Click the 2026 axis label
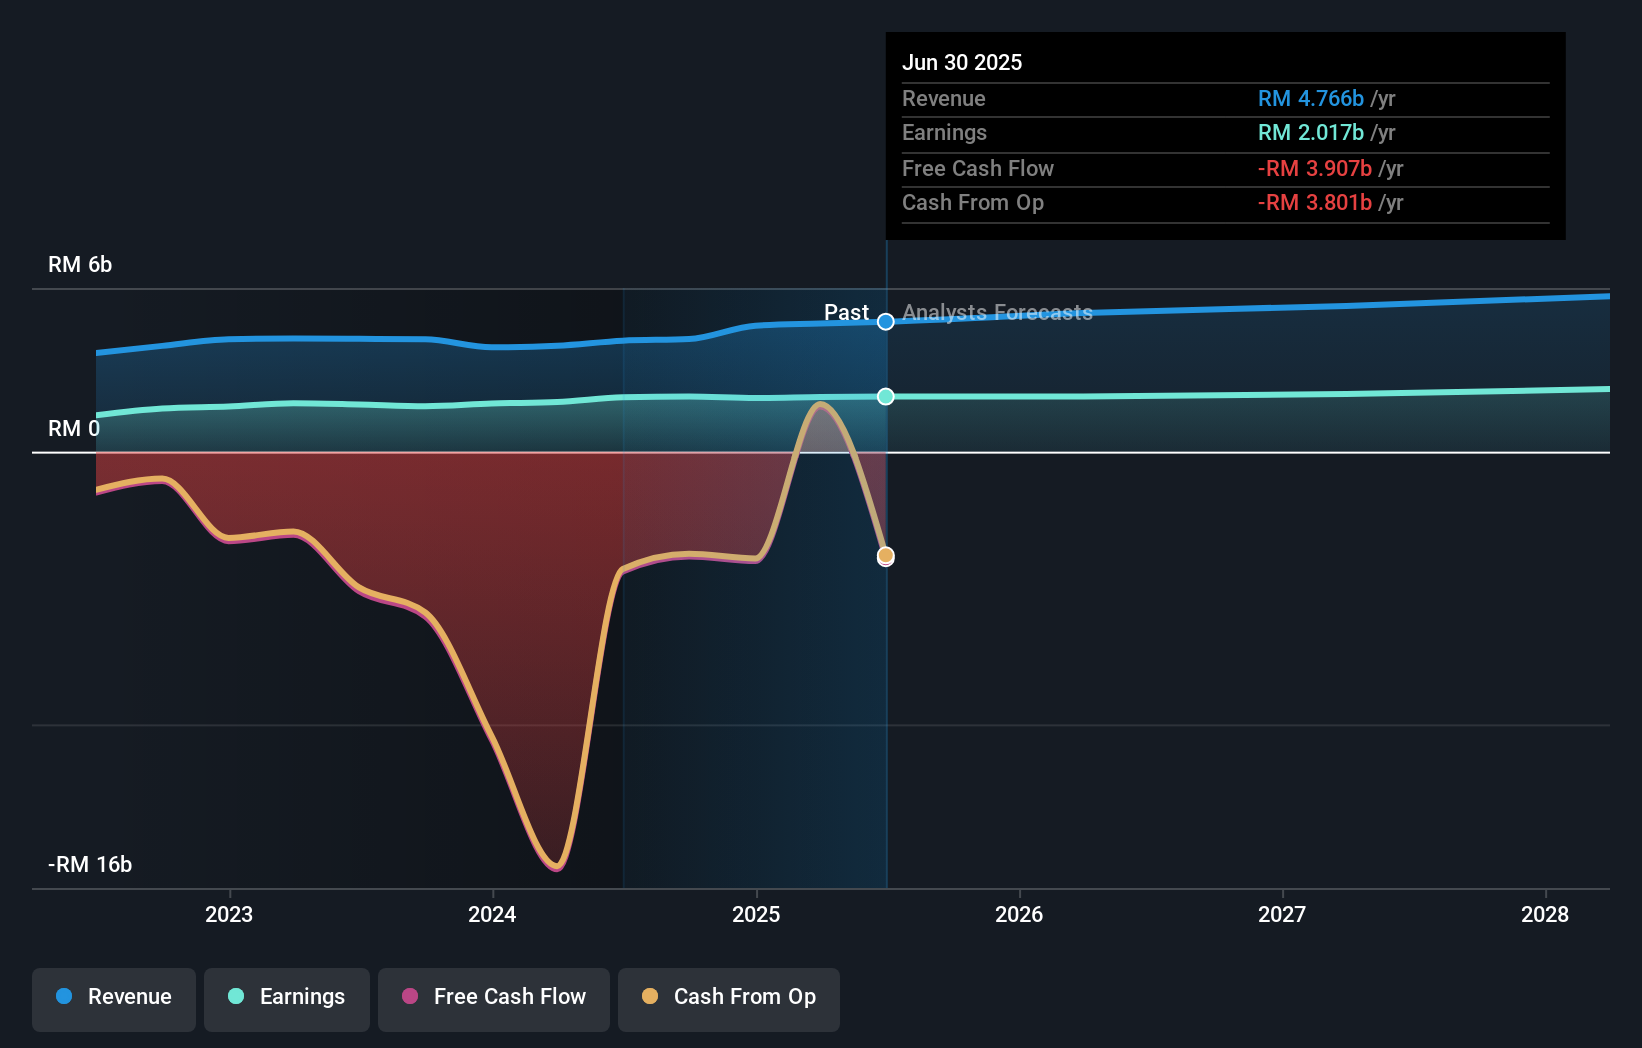 (x=1019, y=914)
